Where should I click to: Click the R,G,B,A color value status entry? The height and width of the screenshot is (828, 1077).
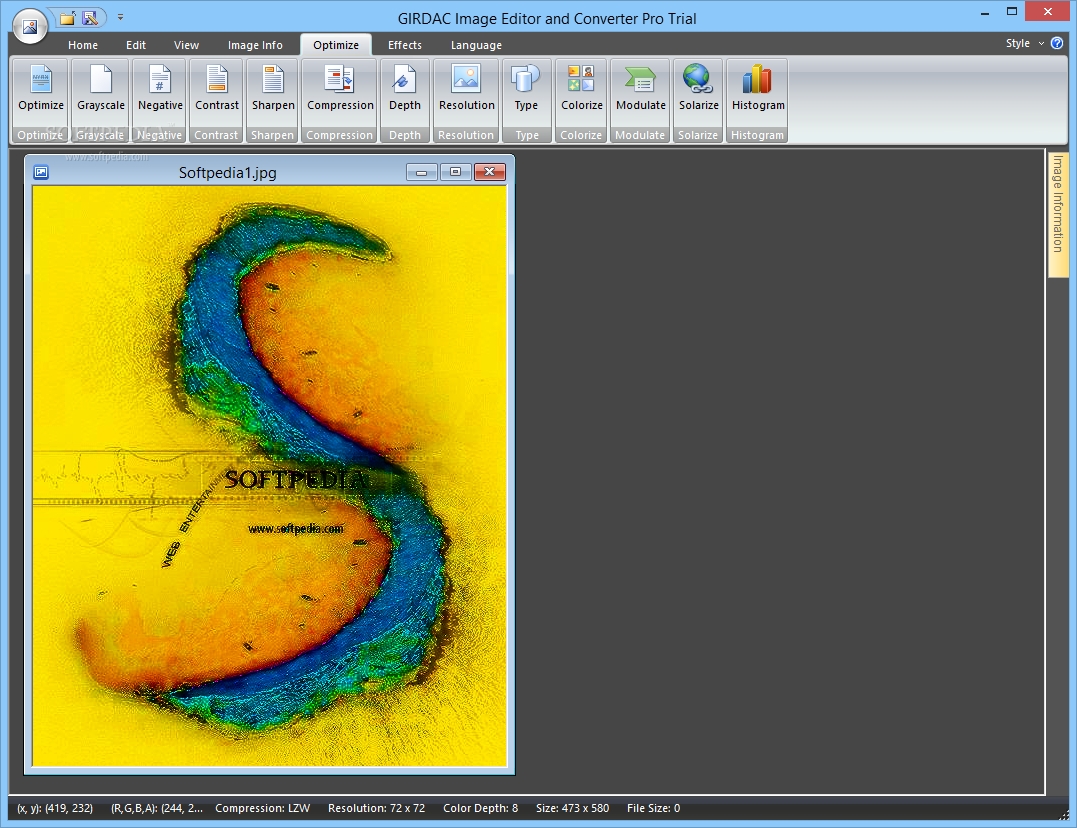pos(157,808)
